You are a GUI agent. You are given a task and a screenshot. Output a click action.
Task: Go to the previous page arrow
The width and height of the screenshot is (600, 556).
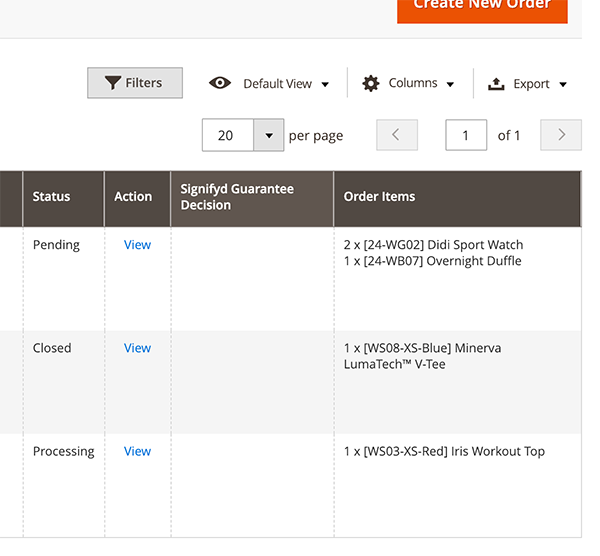[397, 135]
